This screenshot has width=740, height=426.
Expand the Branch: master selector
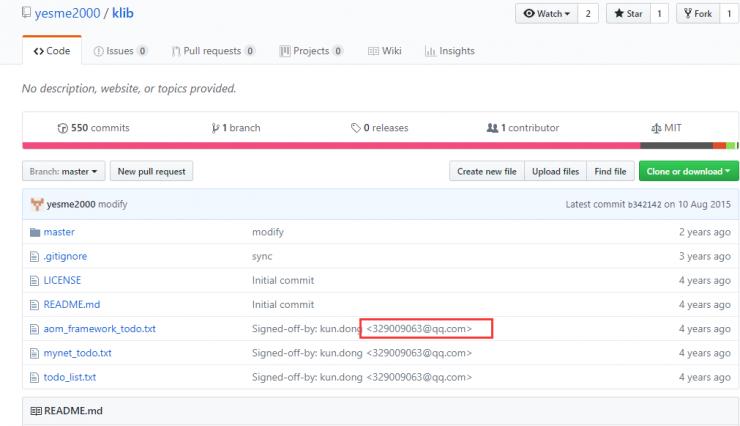(64, 172)
